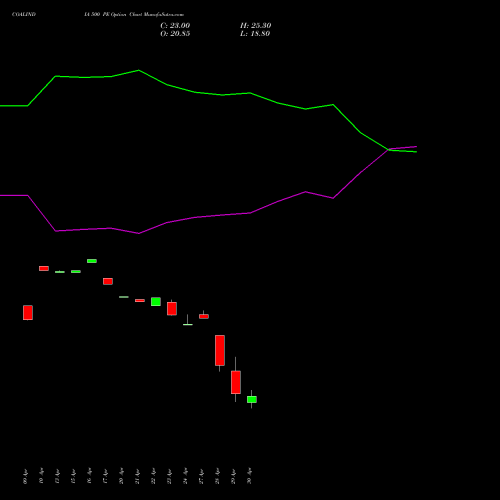Screen dimensions: 500x500
Task: Click the purple indicator line at its lowest point
Action: [x=139, y=233]
